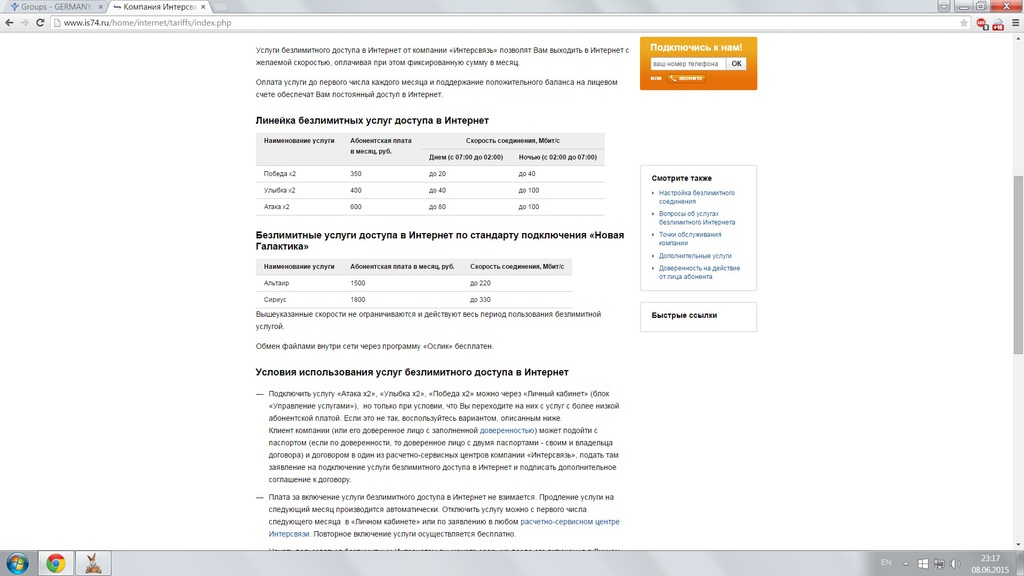Click the scrollbar up arrow
This screenshot has width=1024, height=576.
(x=1018, y=39)
